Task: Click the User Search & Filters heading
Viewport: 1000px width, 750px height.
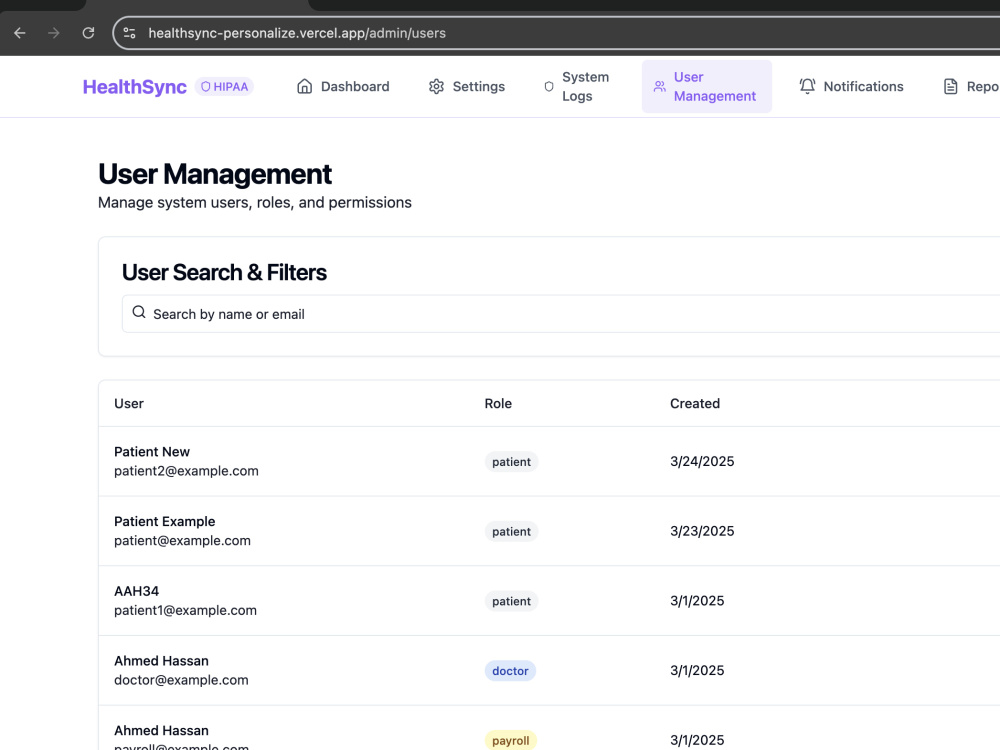Action: pos(224,272)
